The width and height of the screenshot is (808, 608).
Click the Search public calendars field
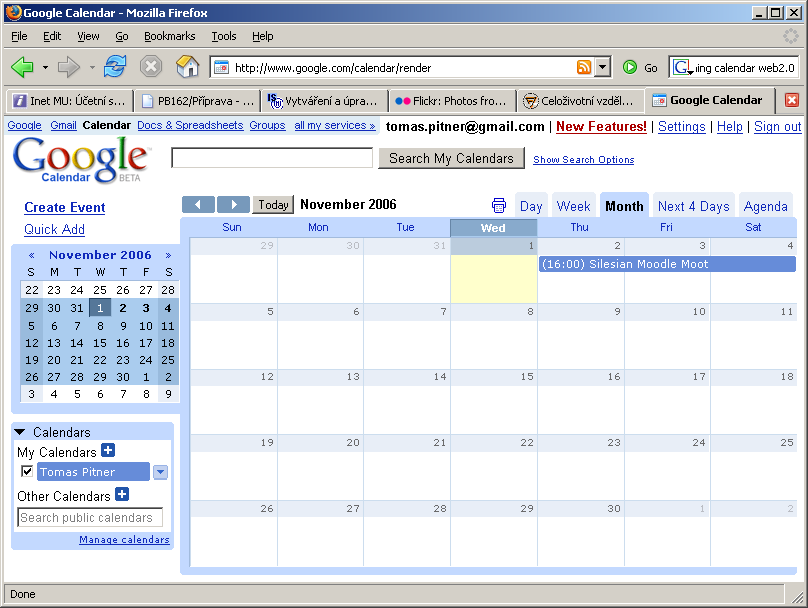point(90,517)
